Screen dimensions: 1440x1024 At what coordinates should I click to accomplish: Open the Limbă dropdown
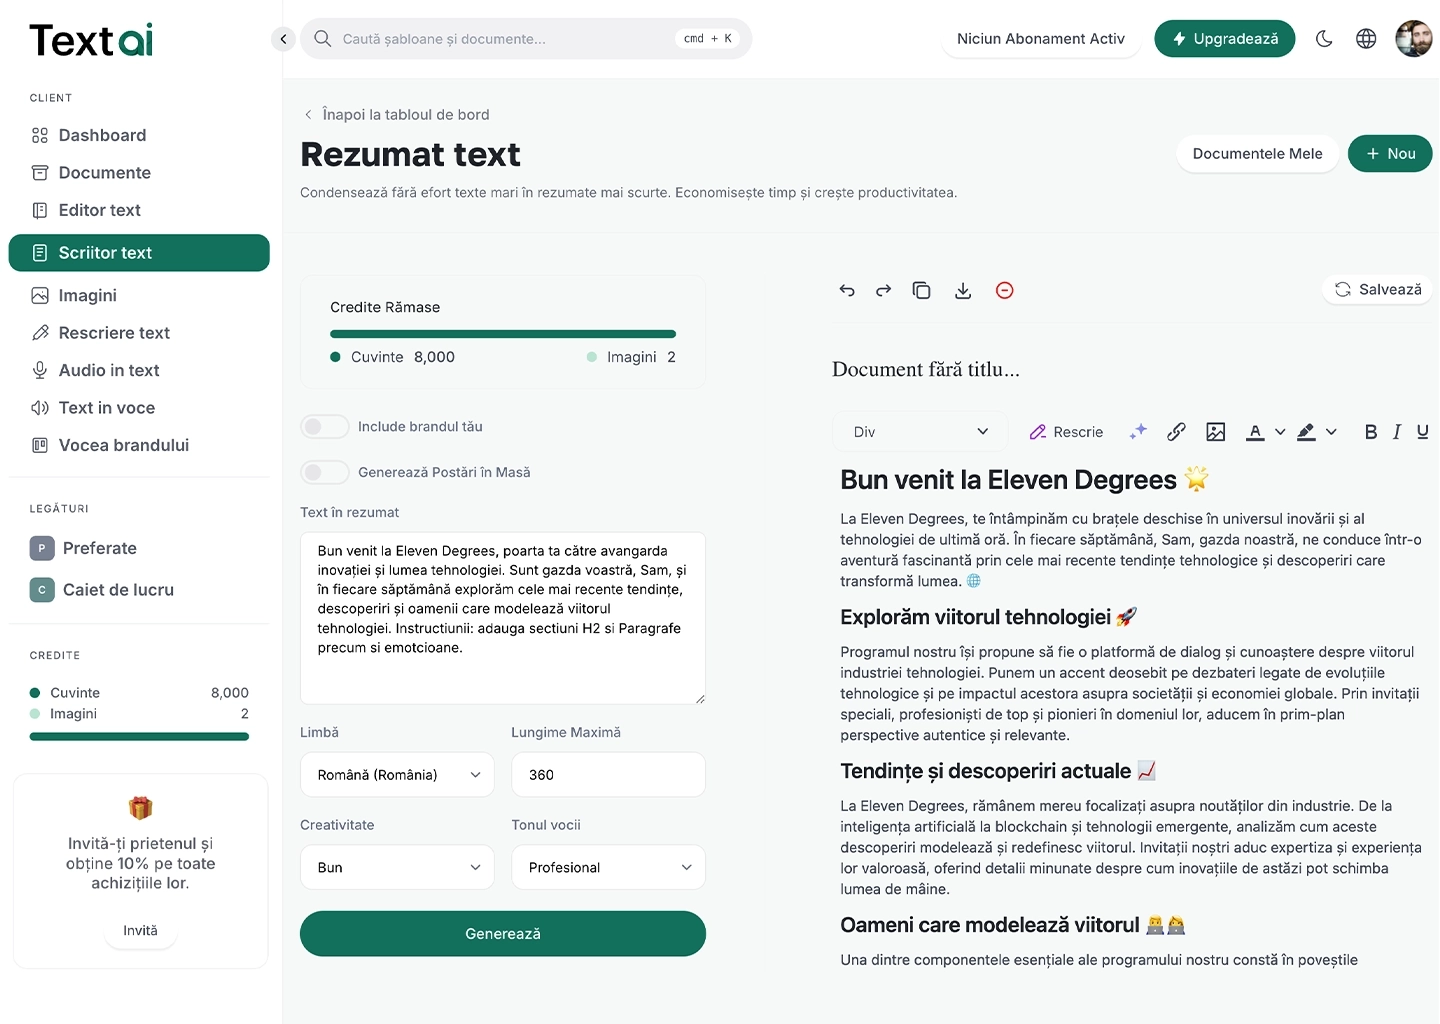tap(397, 775)
